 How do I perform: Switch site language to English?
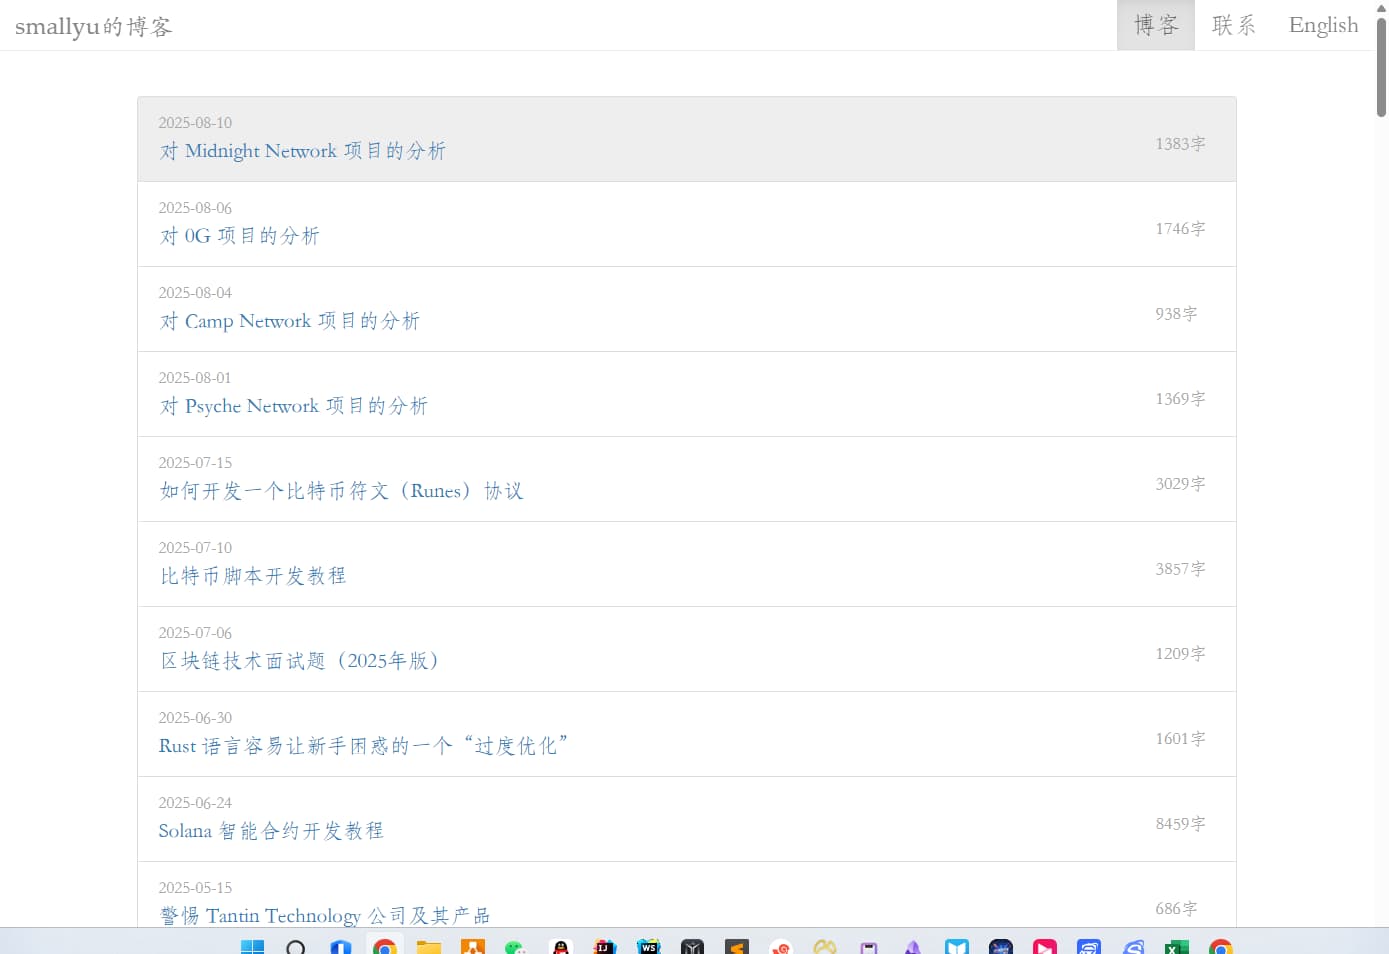[x=1322, y=25]
